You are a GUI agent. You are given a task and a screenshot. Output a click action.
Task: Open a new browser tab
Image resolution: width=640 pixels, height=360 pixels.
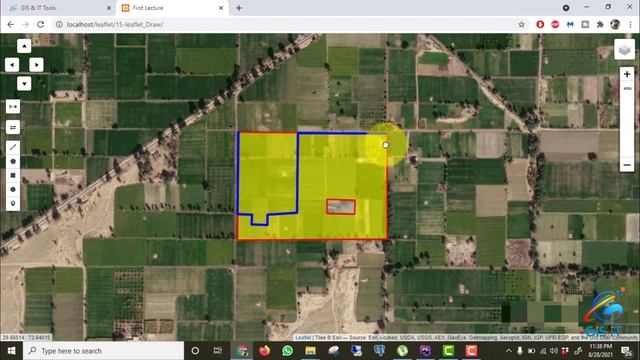click(x=239, y=8)
